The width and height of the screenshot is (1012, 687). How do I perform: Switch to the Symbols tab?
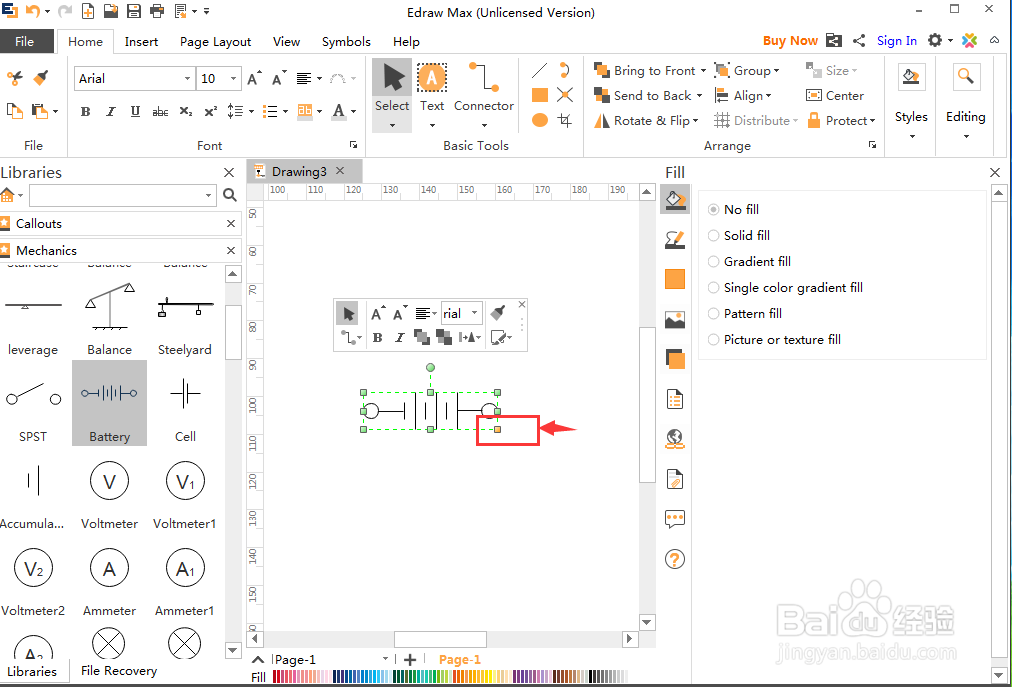[347, 41]
